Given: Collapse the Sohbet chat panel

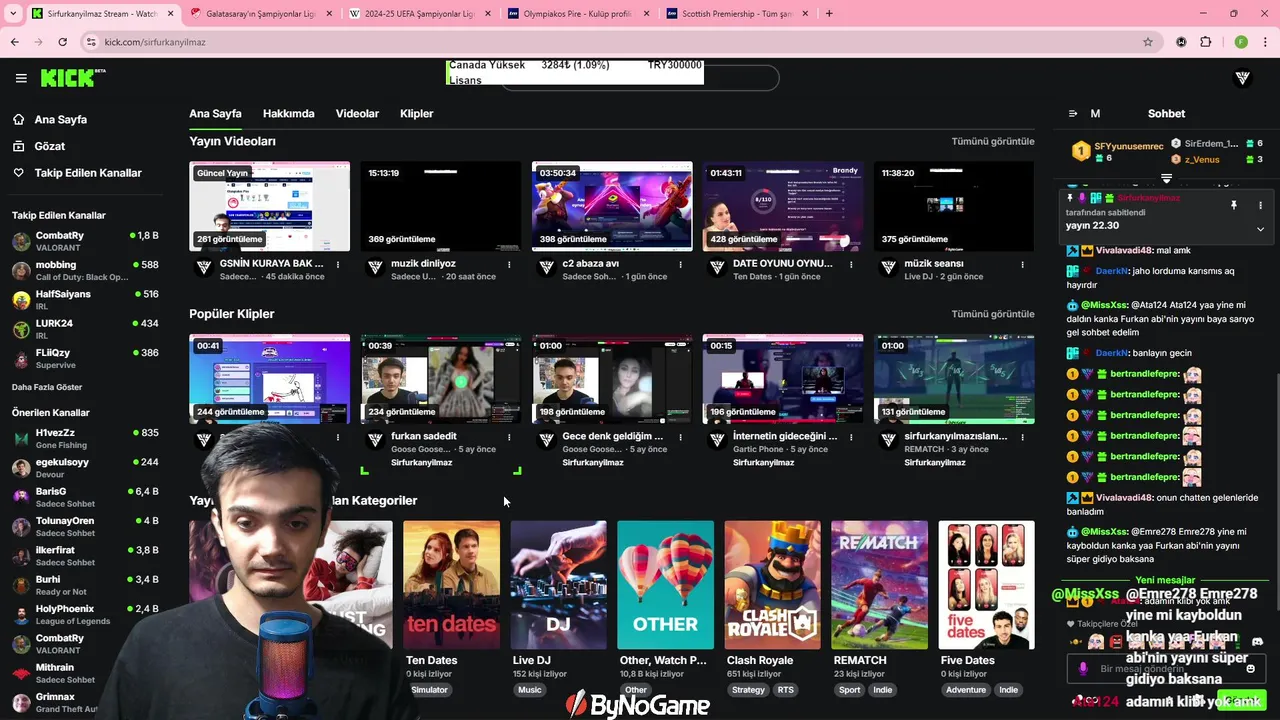Looking at the screenshot, I should pyautogui.click(x=1073, y=114).
